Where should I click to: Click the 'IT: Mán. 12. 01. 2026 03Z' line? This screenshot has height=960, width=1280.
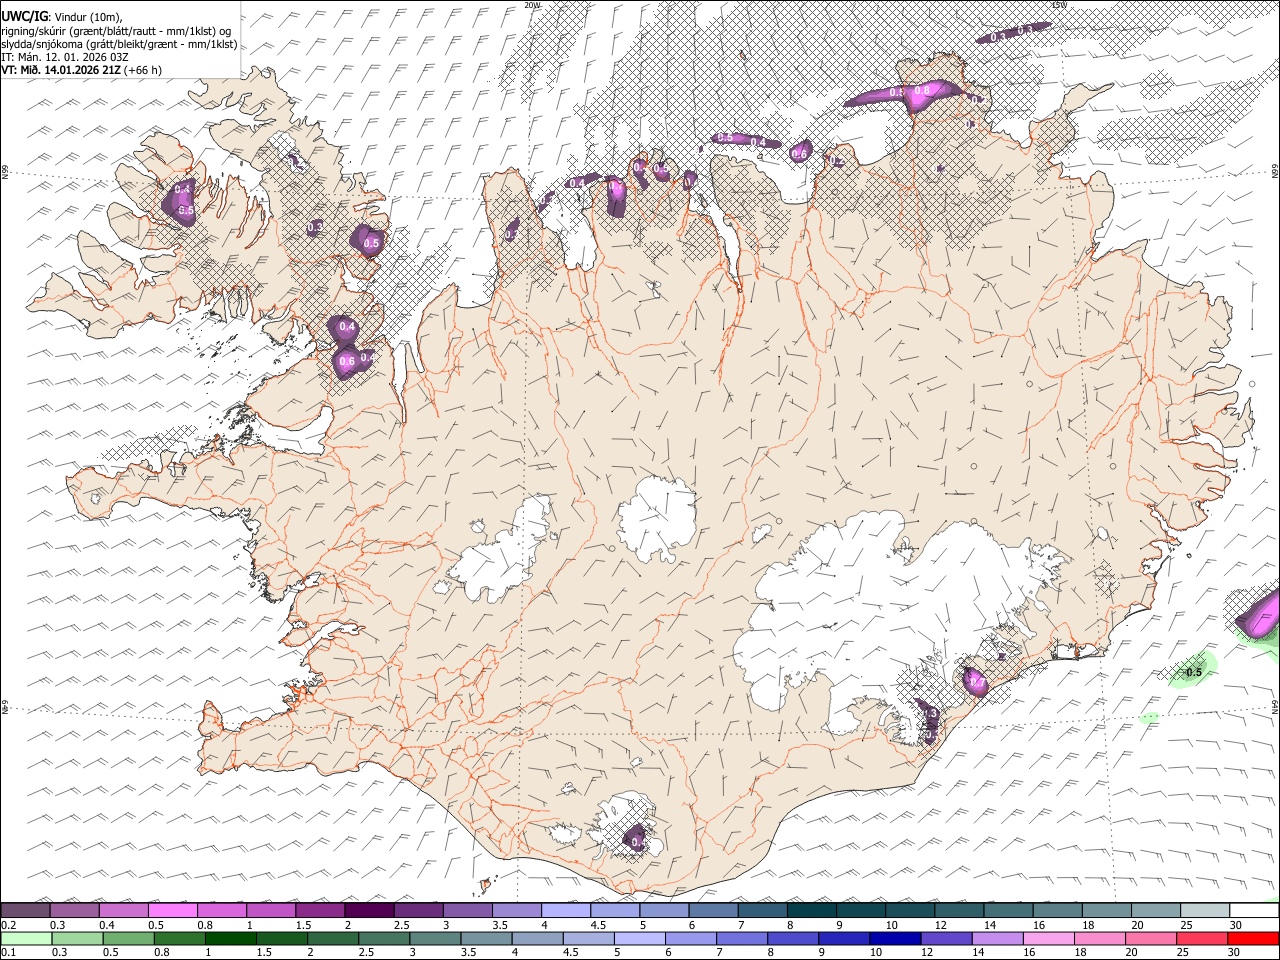pos(66,57)
